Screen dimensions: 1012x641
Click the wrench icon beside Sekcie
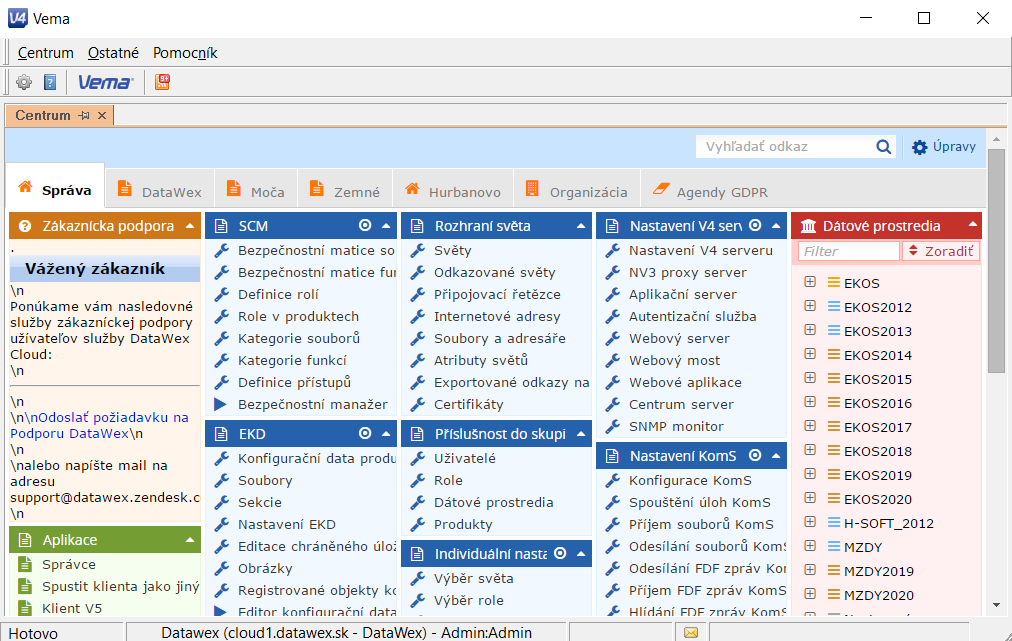point(221,502)
